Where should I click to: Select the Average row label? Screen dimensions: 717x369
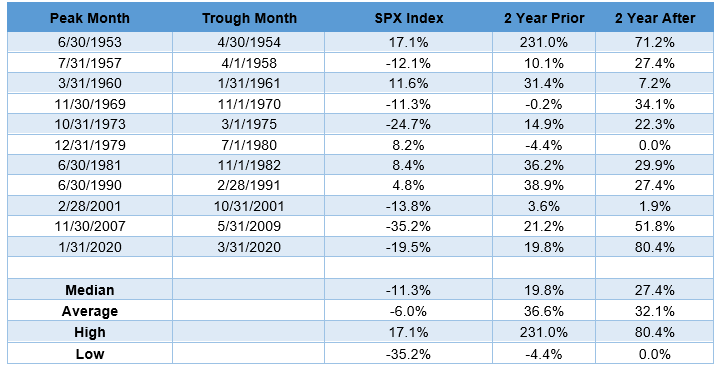click(90, 311)
